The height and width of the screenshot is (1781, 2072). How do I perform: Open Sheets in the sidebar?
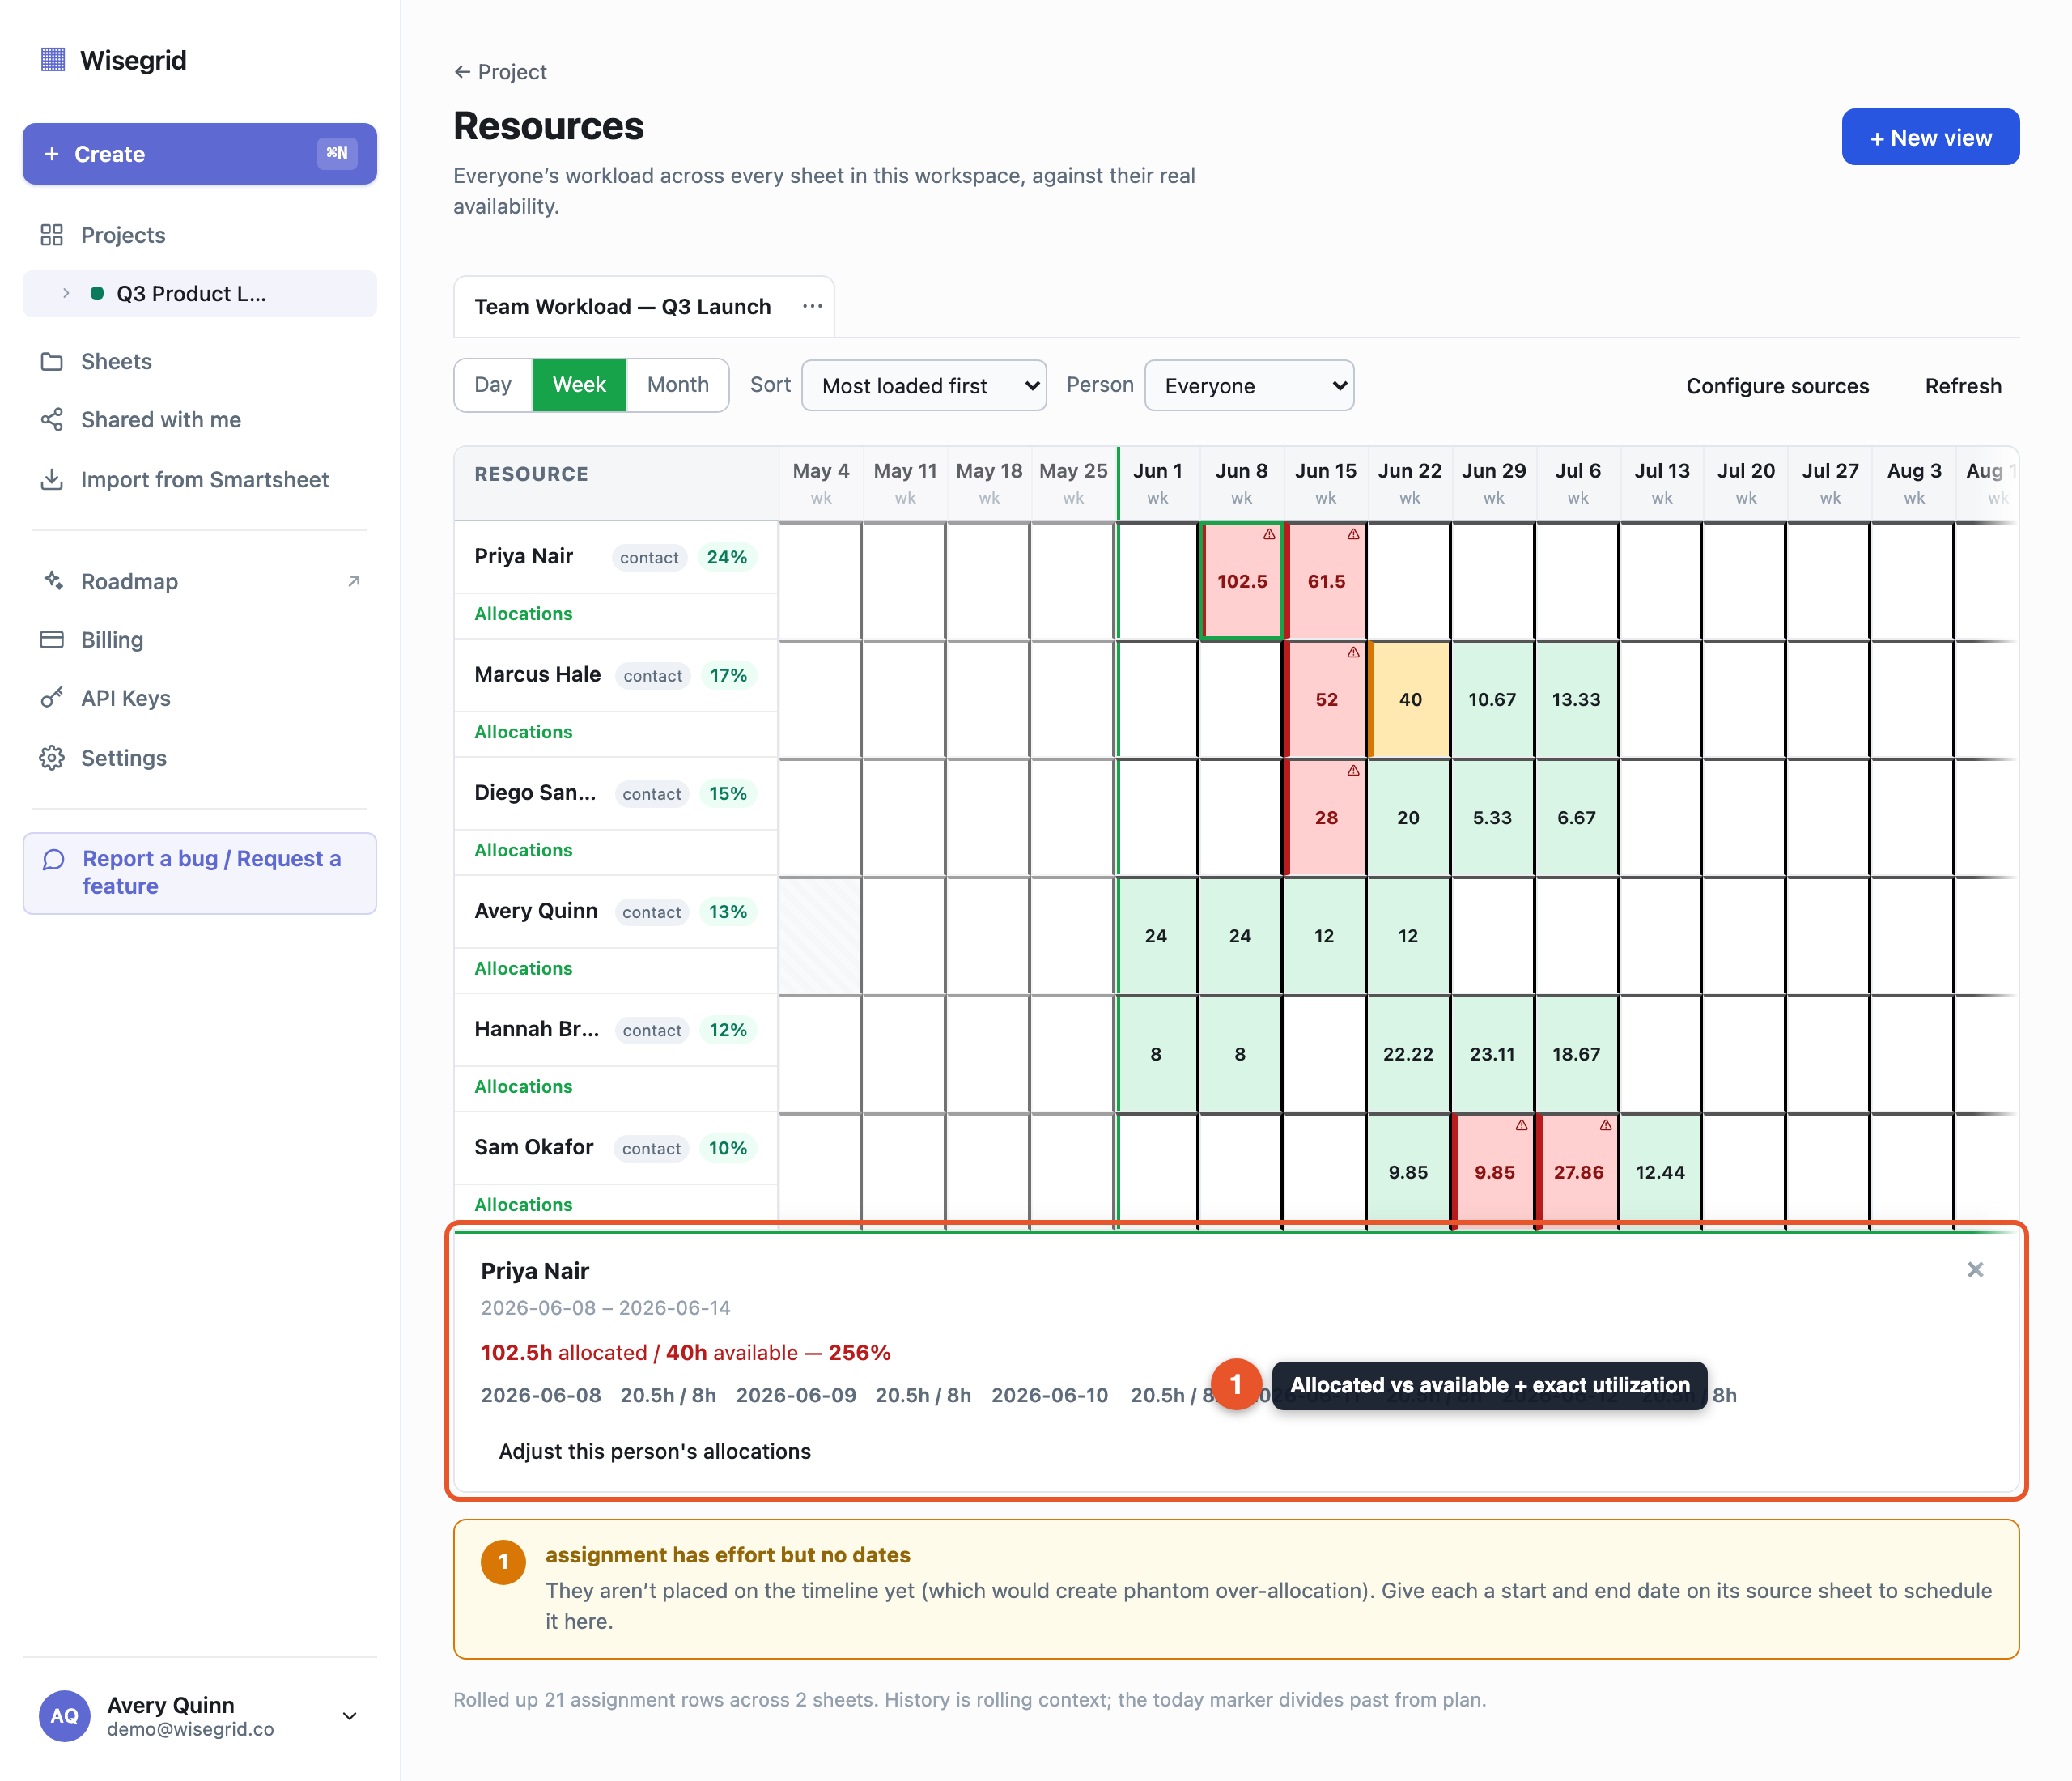pos(200,361)
